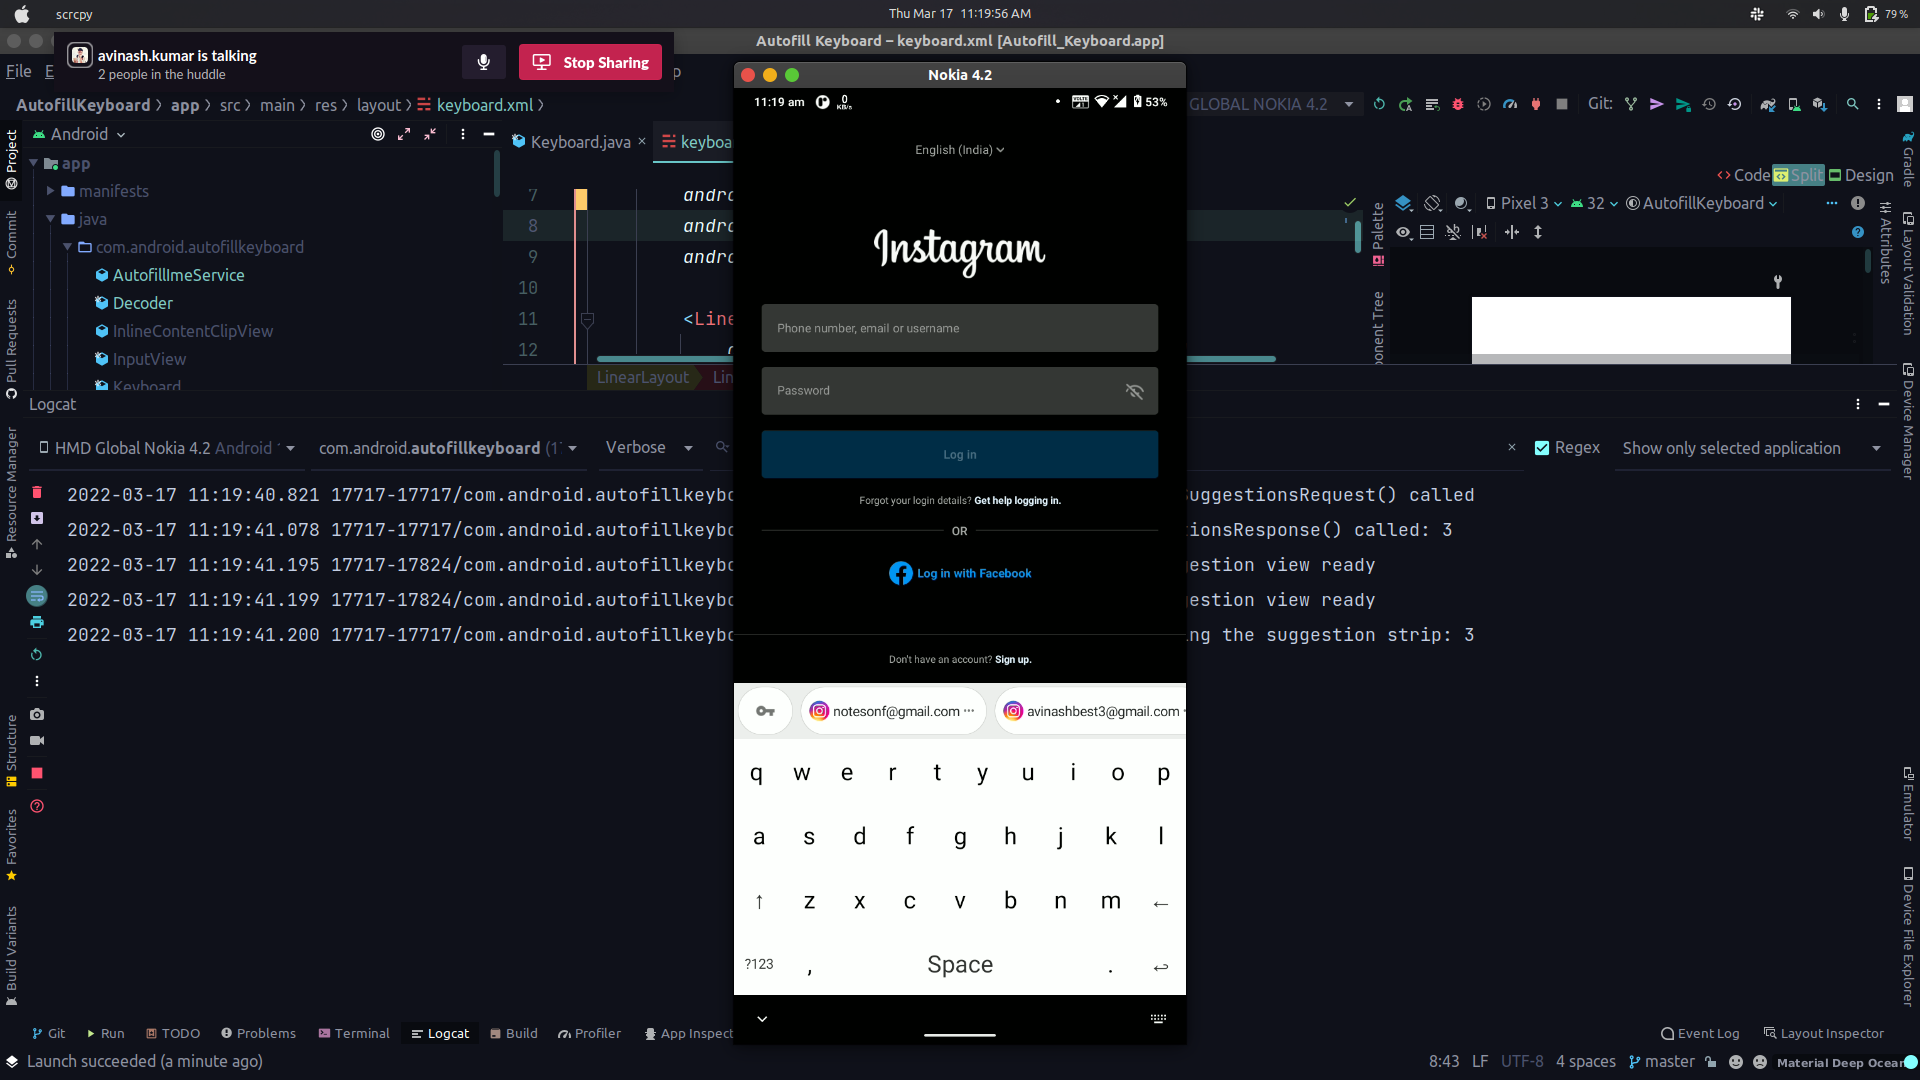Open the Search Everywhere magnifier icon
This screenshot has height=1080, width=1920.
(x=1852, y=104)
